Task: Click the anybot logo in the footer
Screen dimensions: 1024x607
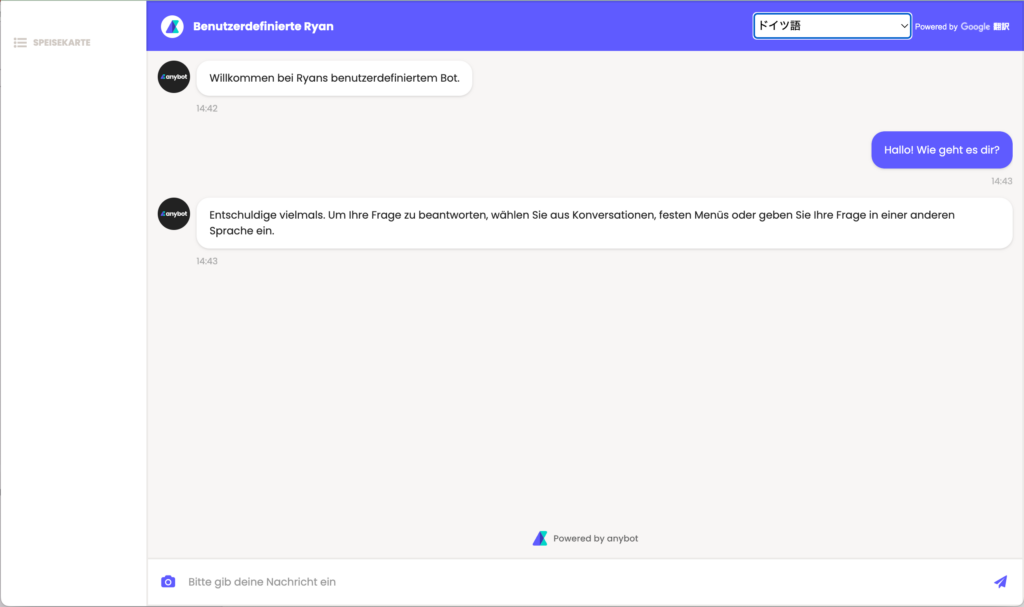Action: click(540, 538)
